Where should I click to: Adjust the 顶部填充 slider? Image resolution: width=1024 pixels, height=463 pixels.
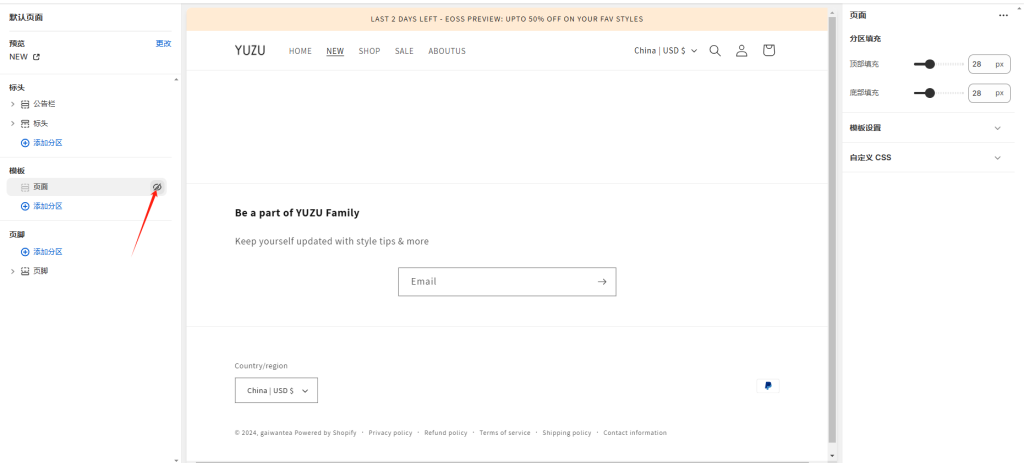pos(938,64)
